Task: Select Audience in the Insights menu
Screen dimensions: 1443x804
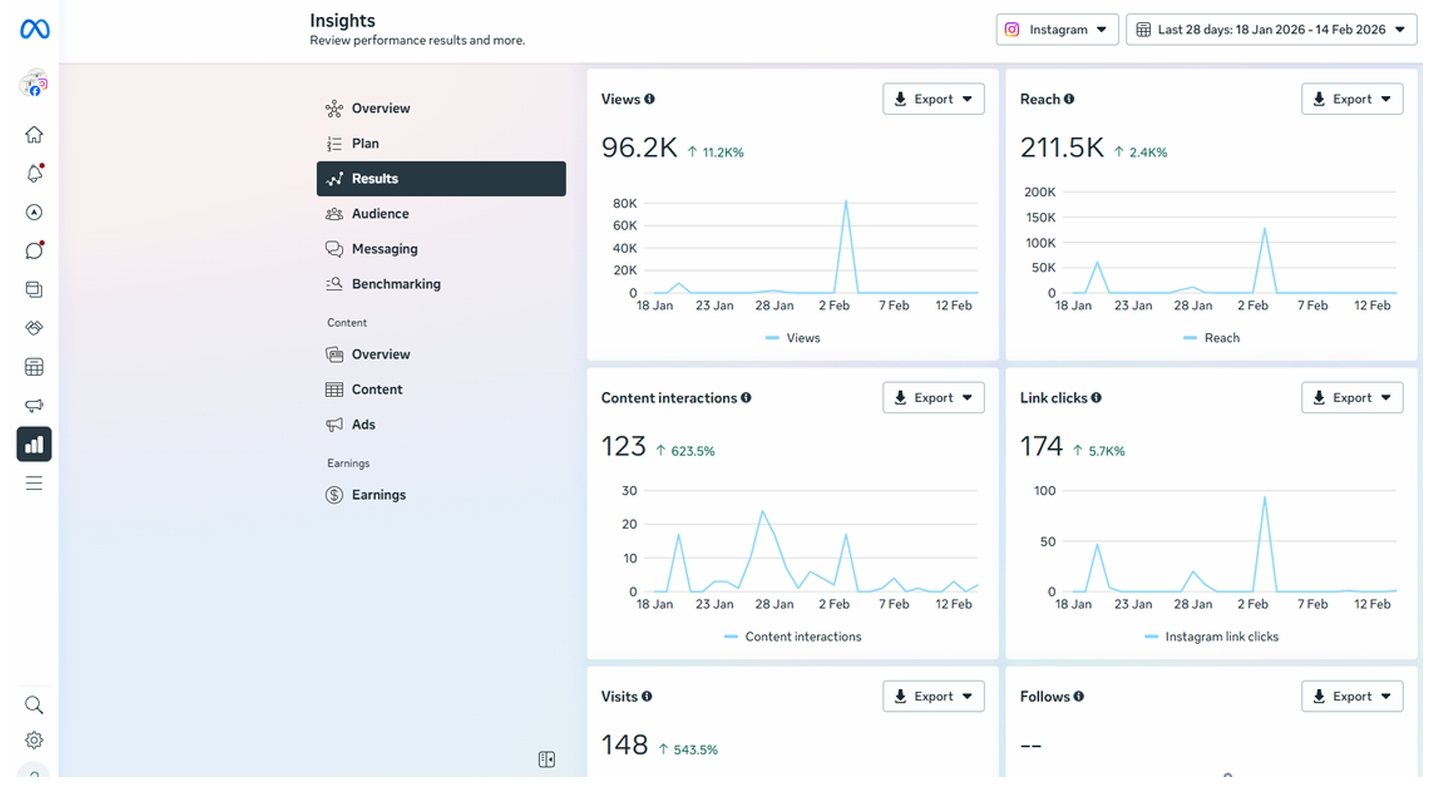Action: pyautogui.click(x=380, y=214)
